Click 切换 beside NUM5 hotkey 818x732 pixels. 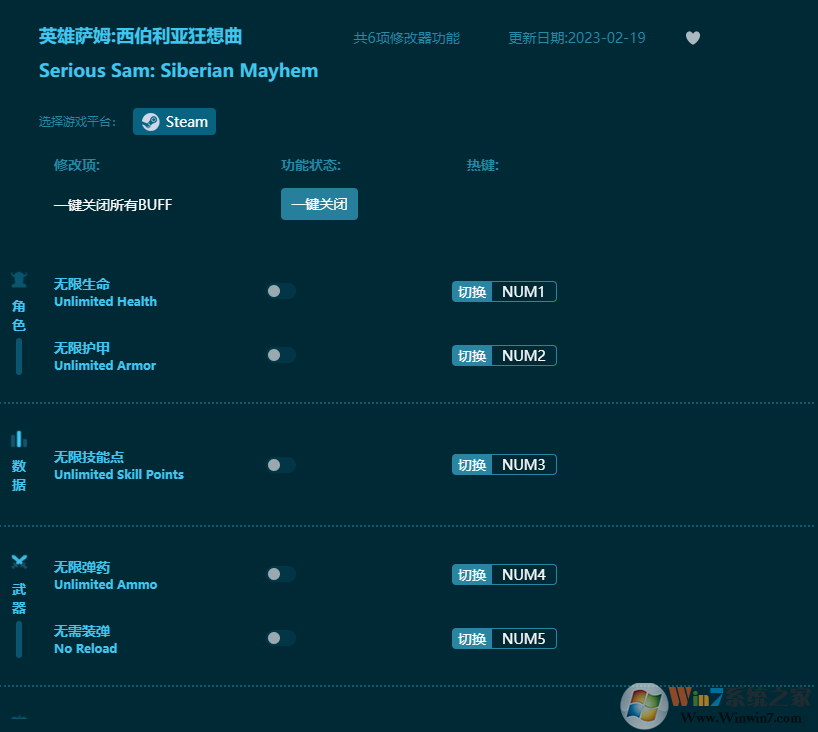pyautogui.click(x=472, y=639)
